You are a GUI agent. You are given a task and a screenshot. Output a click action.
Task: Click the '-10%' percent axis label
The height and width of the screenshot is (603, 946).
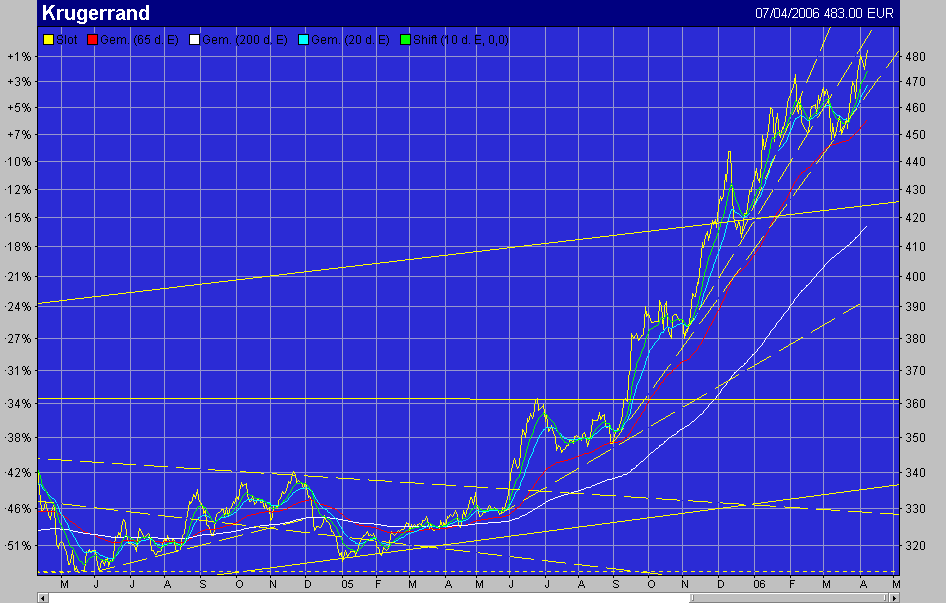pyautogui.click(x=18, y=162)
